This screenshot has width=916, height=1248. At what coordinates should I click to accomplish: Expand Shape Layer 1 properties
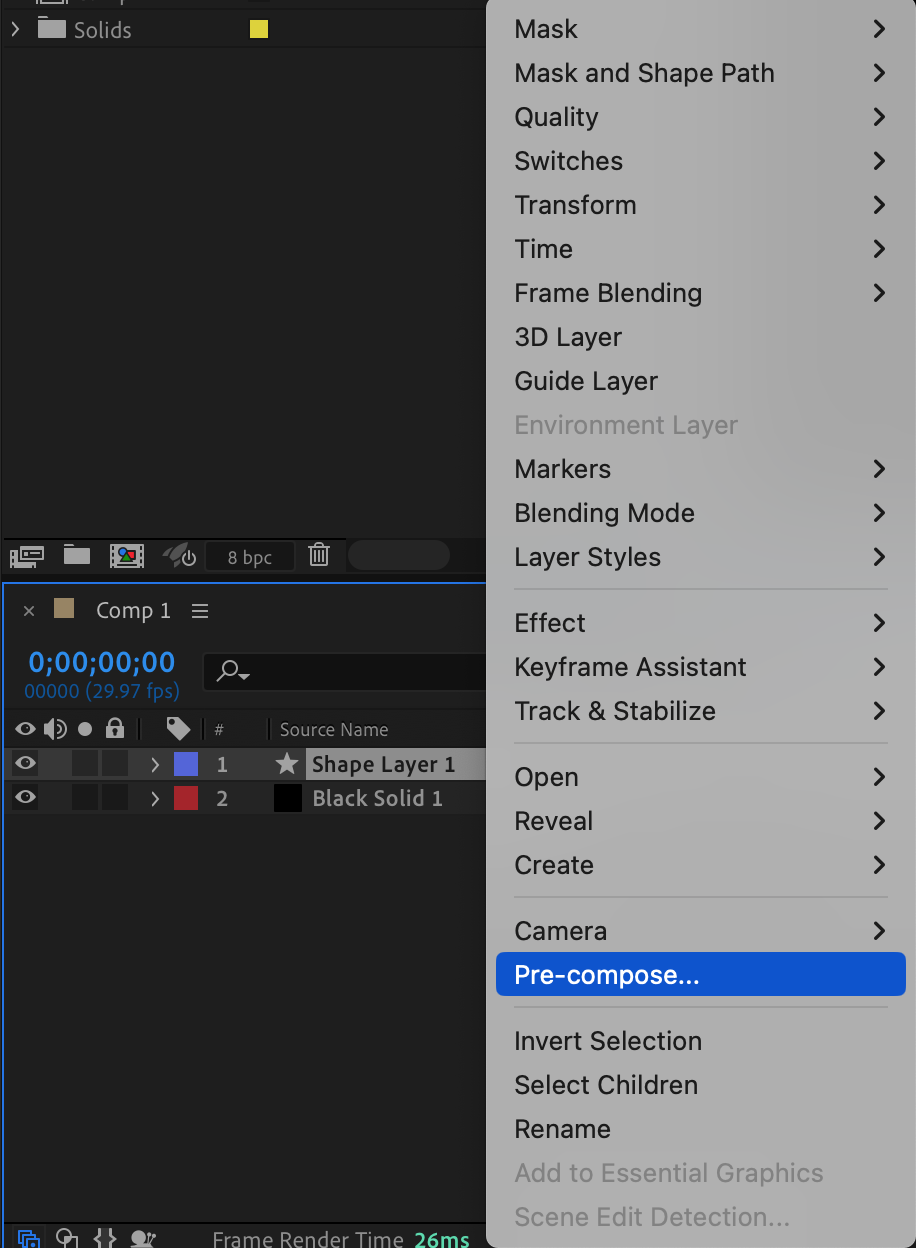tap(155, 765)
